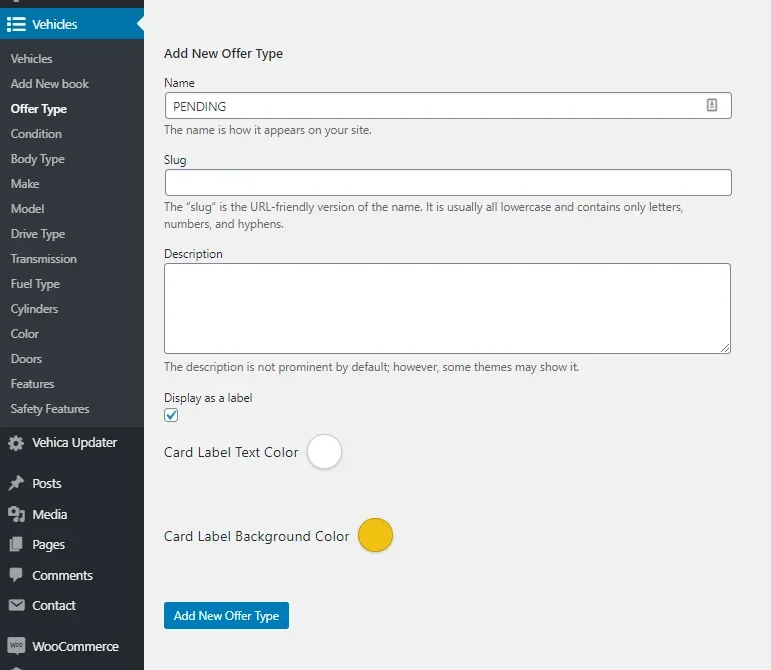
Task: Open the Condition taxonomy page
Action: 36,134
